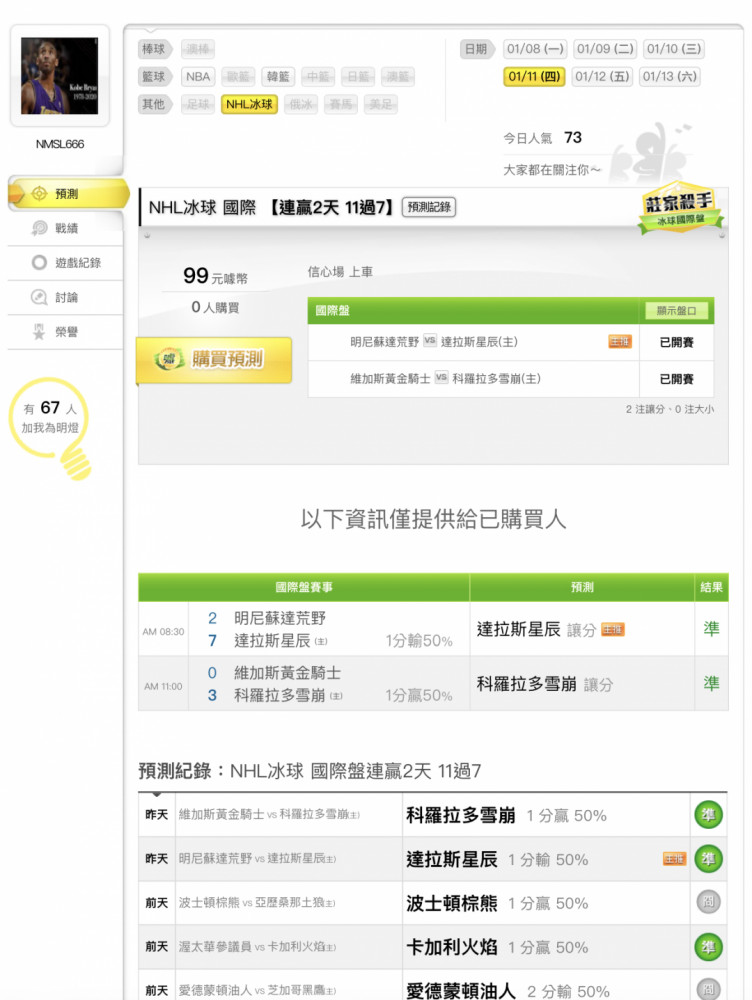Click the 99 元嘘幣 price
The height and width of the screenshot is (1000, 752).
click(215, 276)
